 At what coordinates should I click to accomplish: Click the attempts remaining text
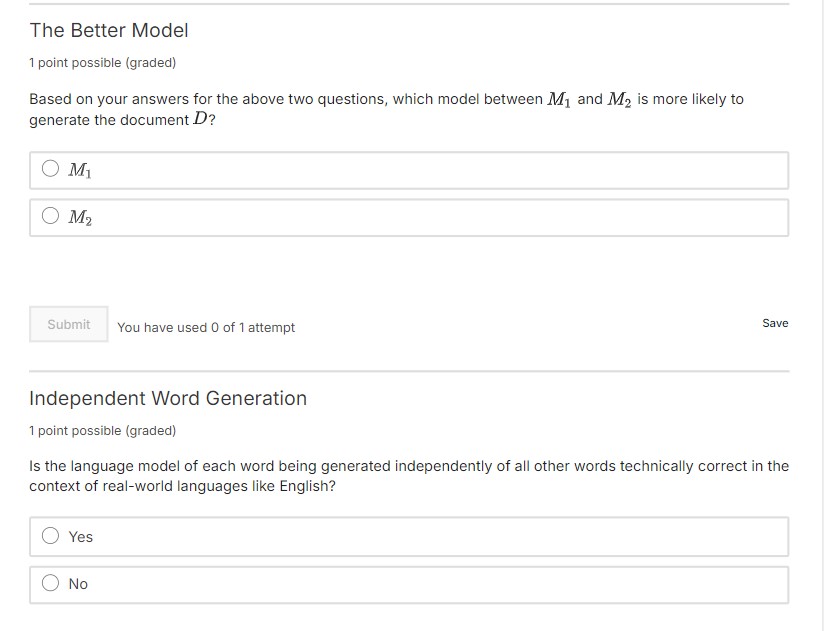point(206,327)
